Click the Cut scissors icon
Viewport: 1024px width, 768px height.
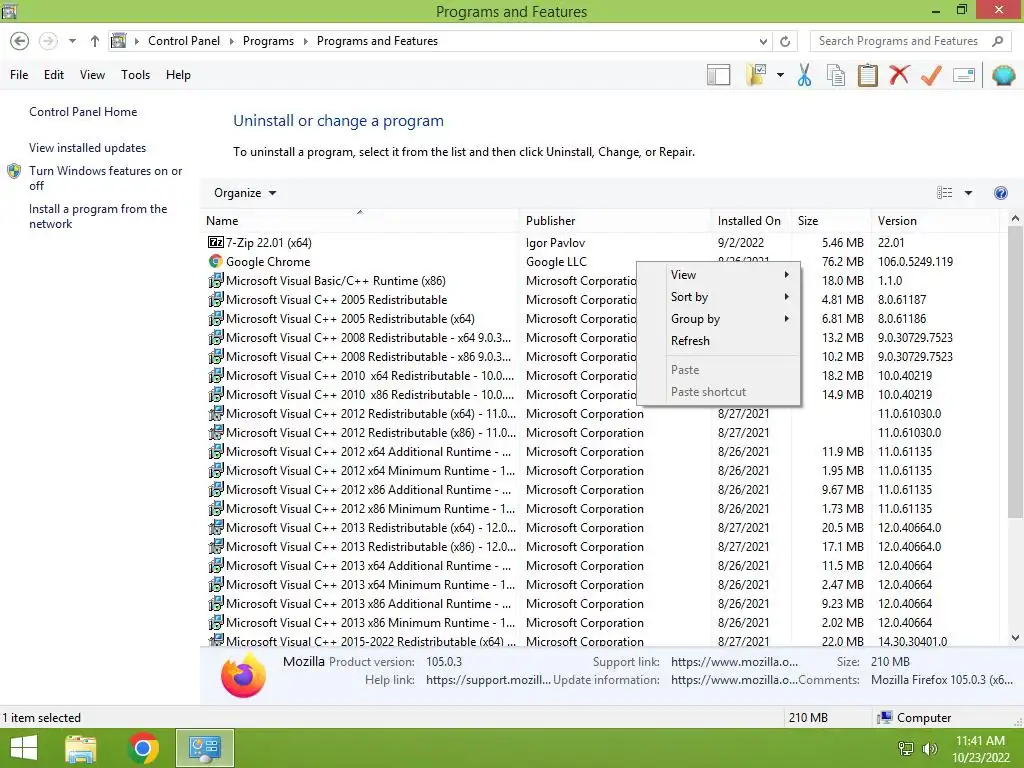click(805, 75)
